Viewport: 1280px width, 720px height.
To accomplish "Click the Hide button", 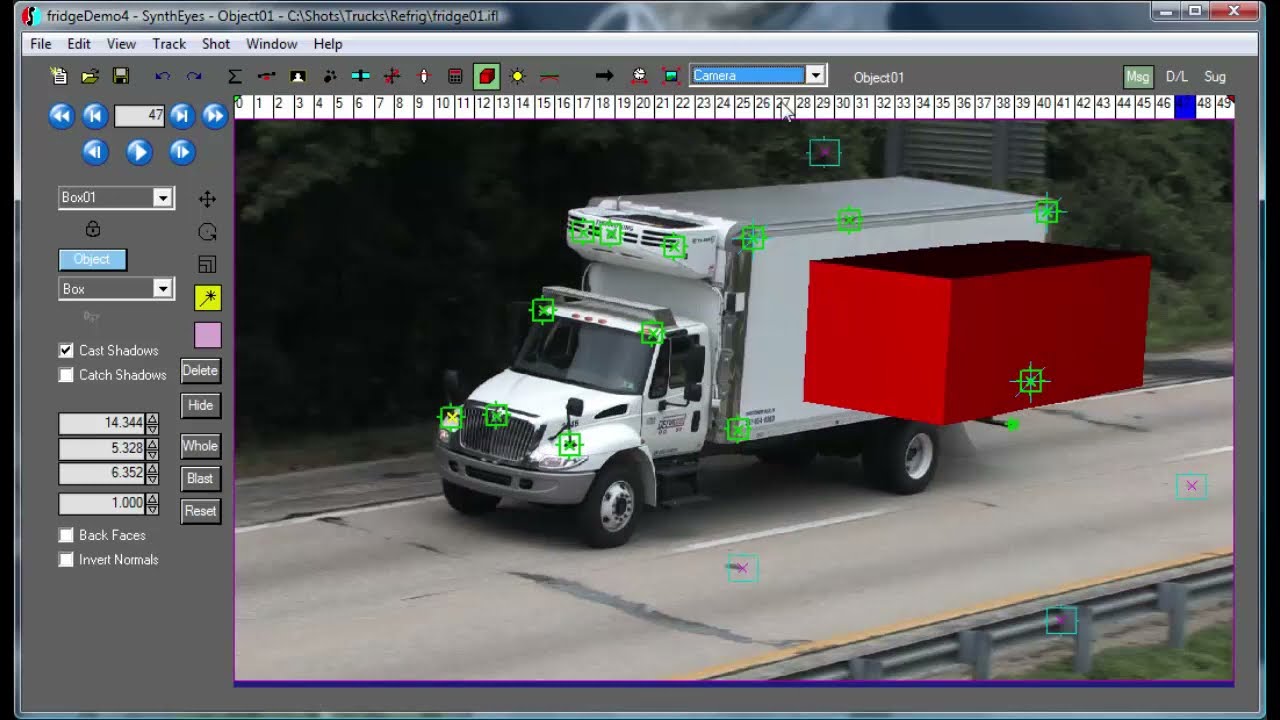I will 200,406.
